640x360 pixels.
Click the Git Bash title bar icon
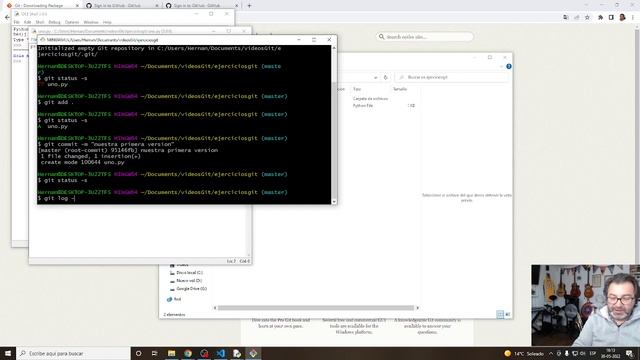coord(42,40)
